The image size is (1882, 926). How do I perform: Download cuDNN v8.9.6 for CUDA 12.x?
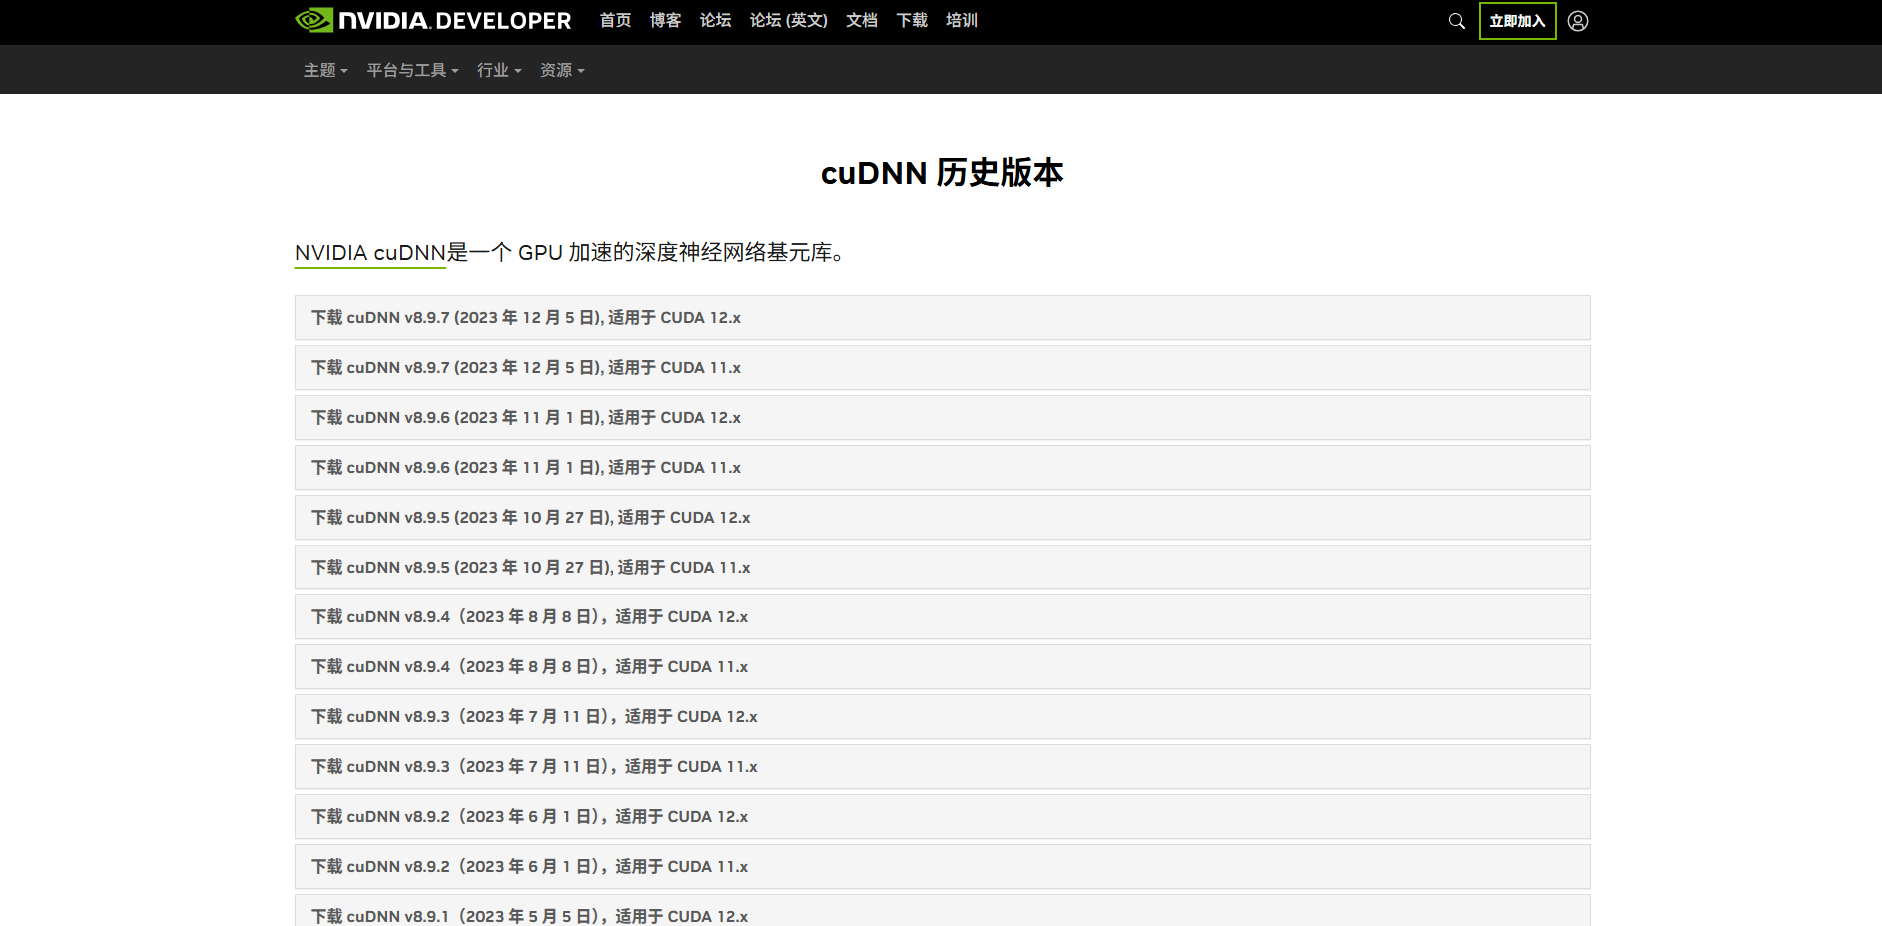coord(525,417)
